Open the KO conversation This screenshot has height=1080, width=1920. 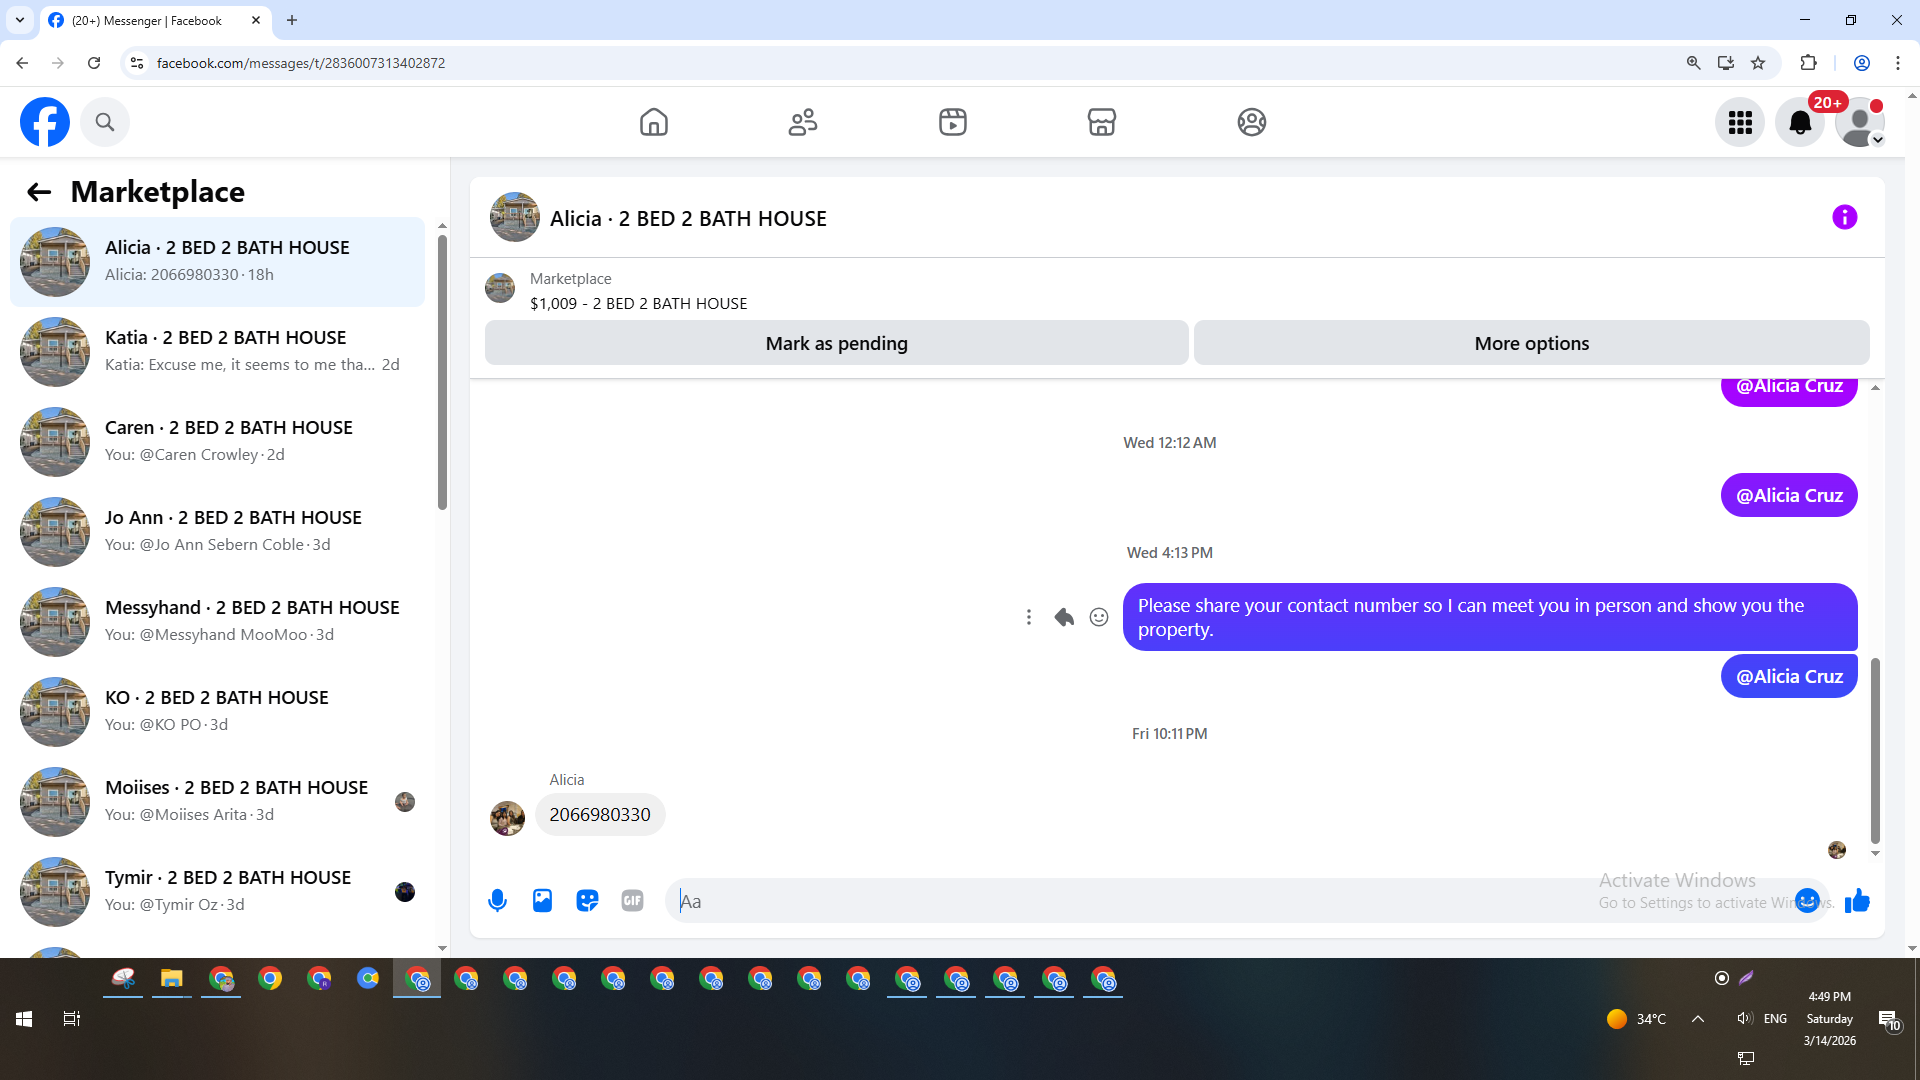click(217, 712)
